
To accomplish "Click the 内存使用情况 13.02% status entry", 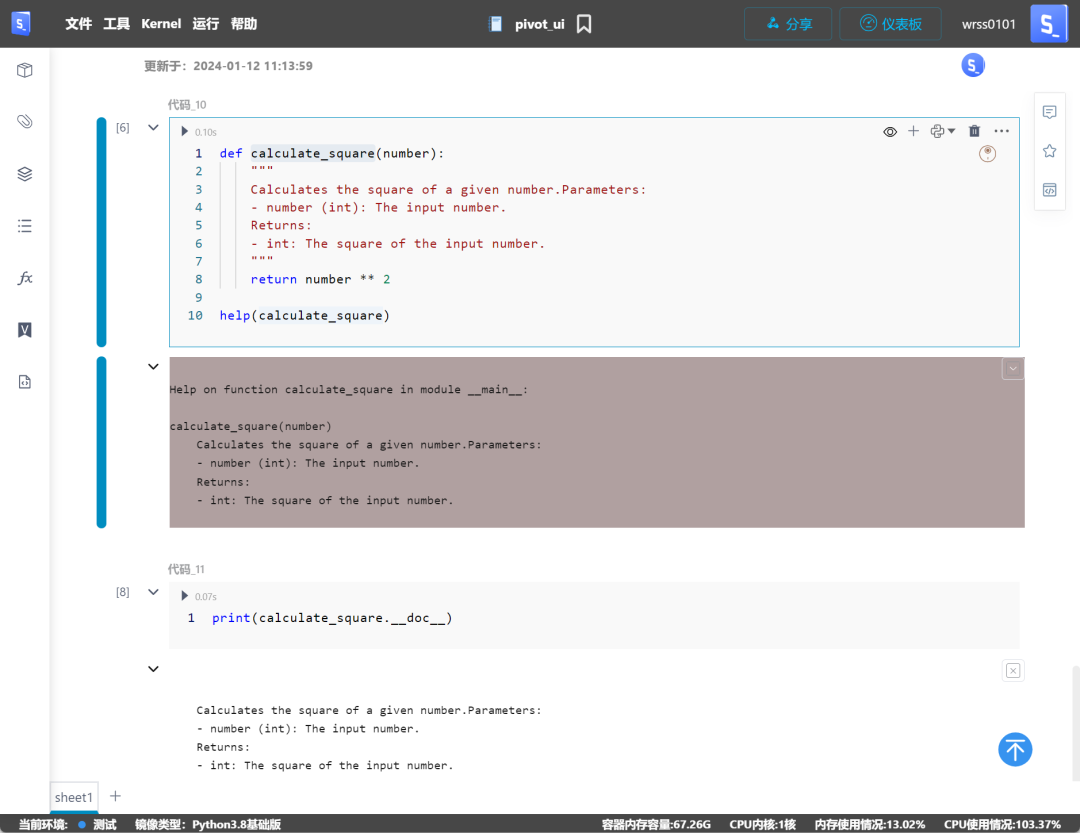I will pos(869,824).
